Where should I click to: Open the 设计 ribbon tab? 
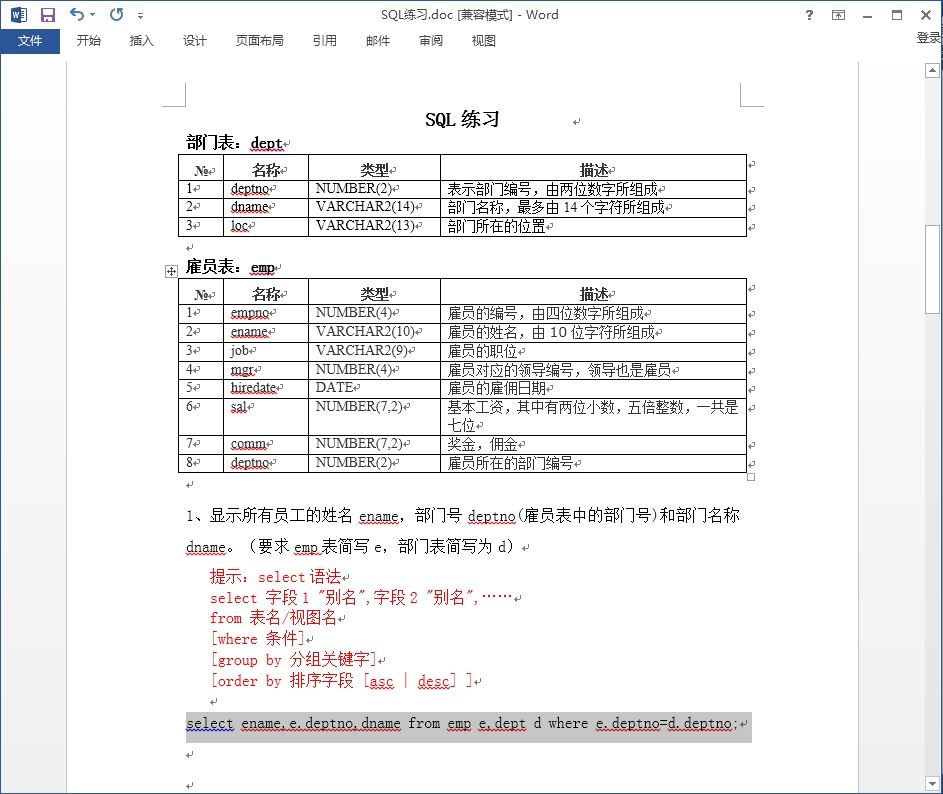194,41
